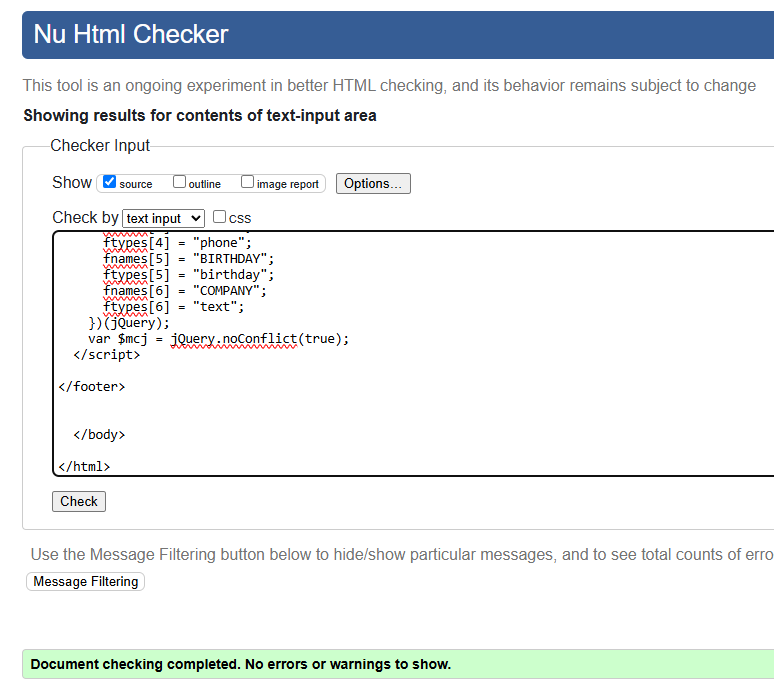
Task: Click the Checker Input legend label
Action: click(x=100, y=146)
